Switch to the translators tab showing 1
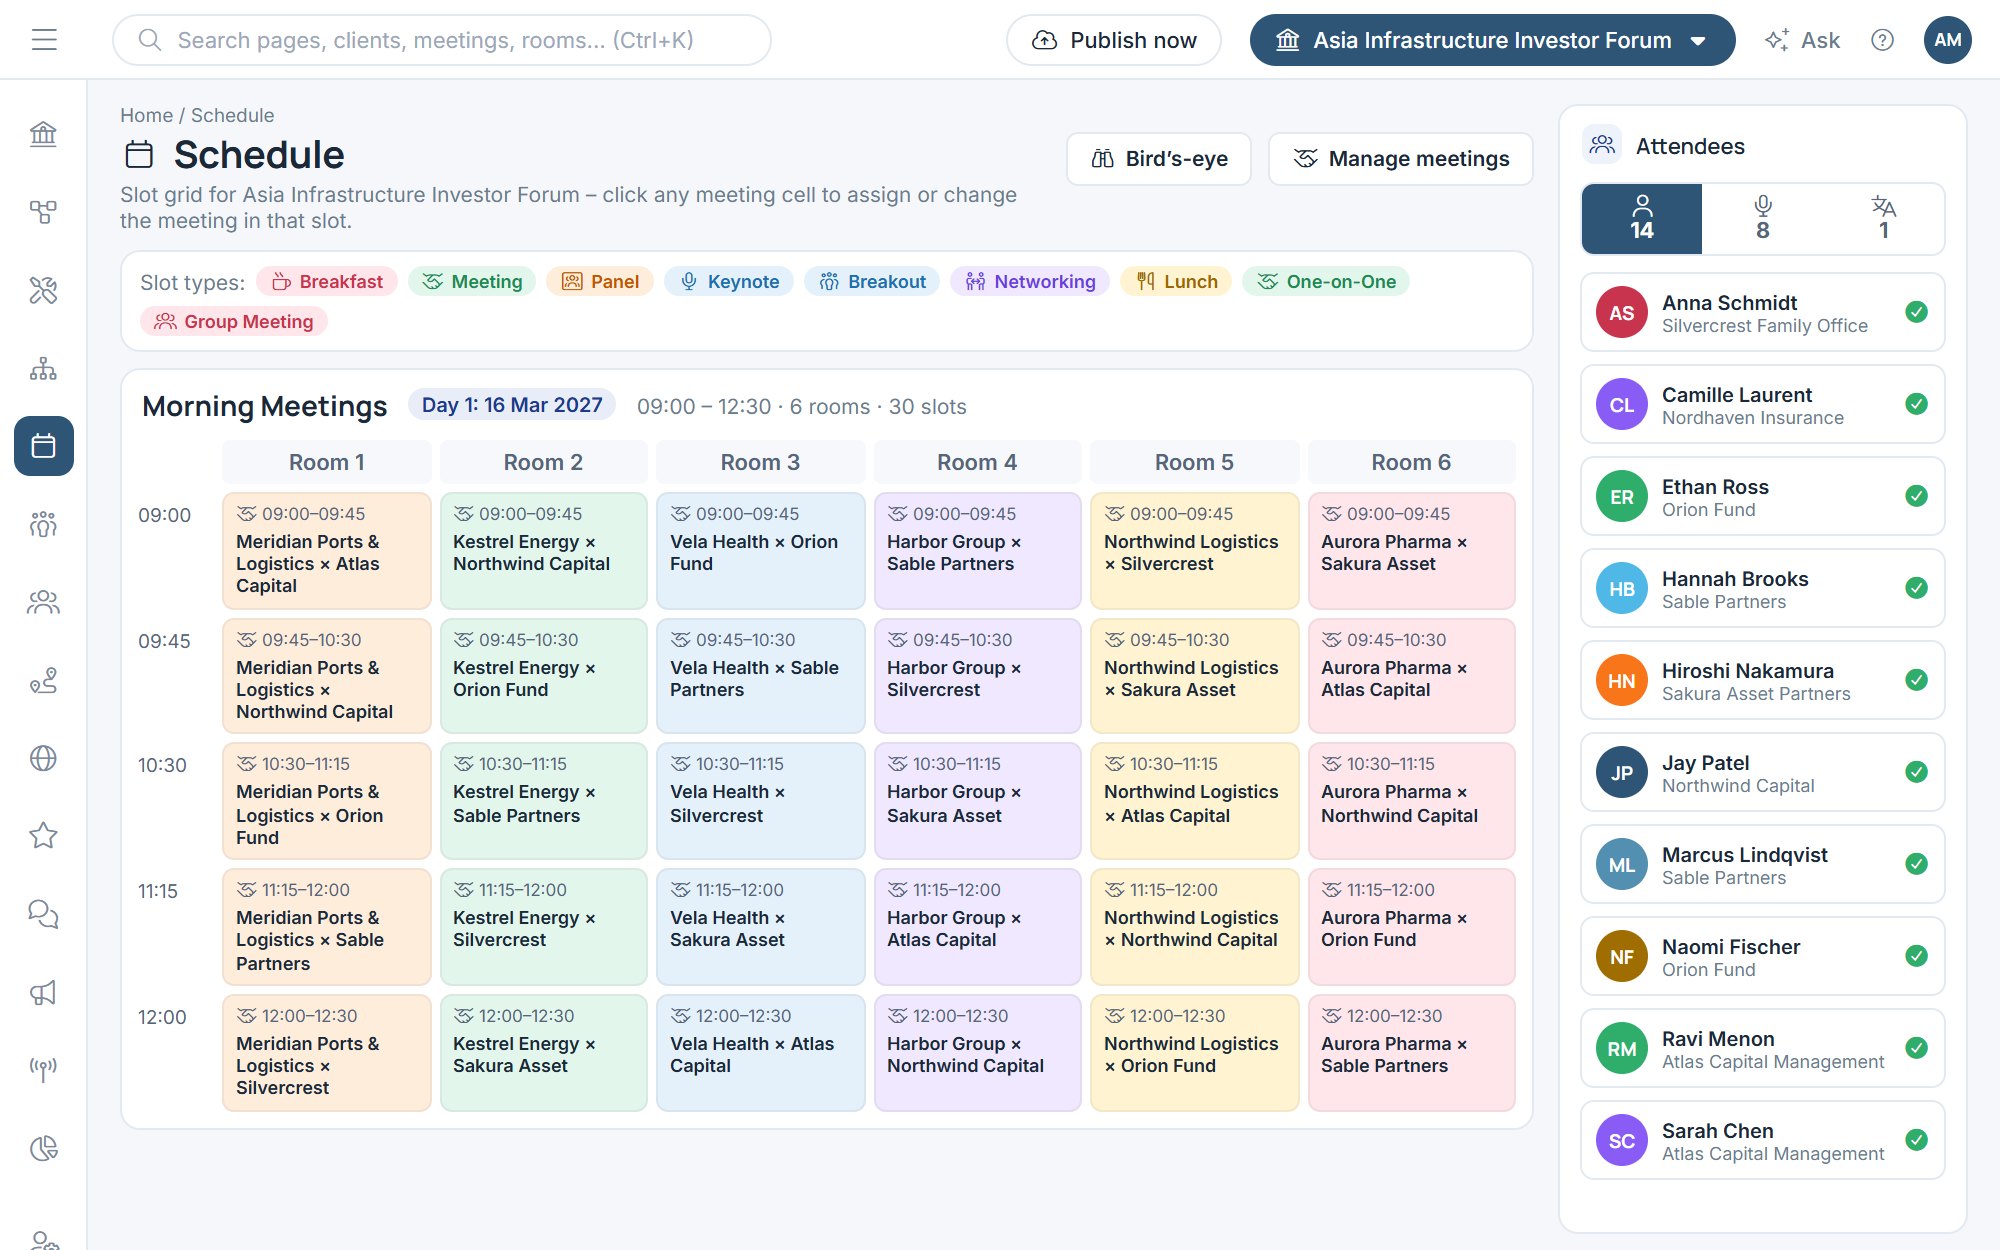This screenshot has height=1250, width=2000. [x=1883, y=219]
